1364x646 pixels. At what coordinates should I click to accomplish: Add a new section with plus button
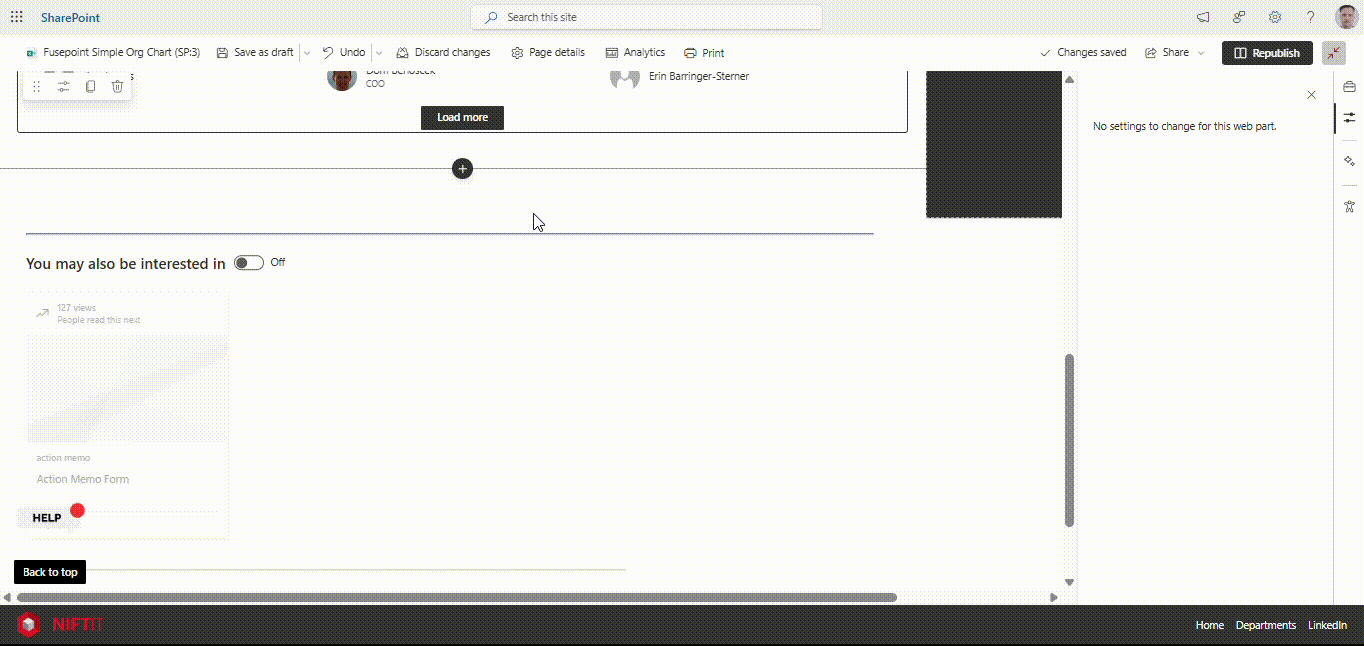pyautogui.click(x=462, y=169)
